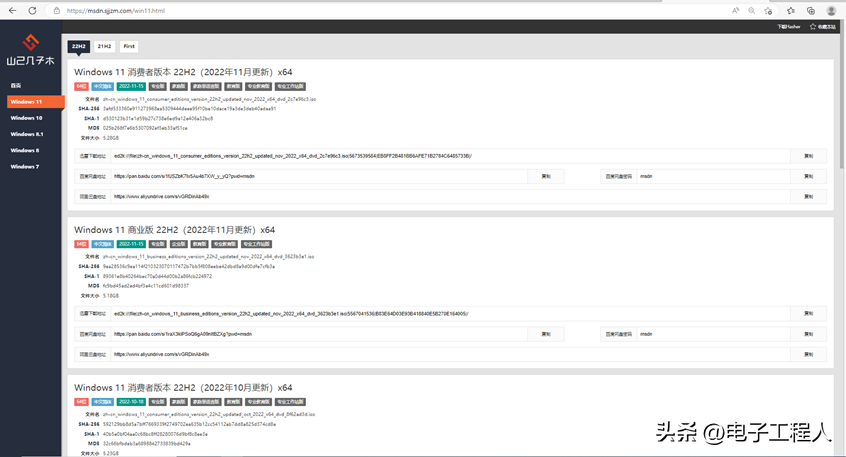Copy the consumer edition ed2k link
Image resolution: width=846 pixels, height=457 pixels.
tap(808, 156)
